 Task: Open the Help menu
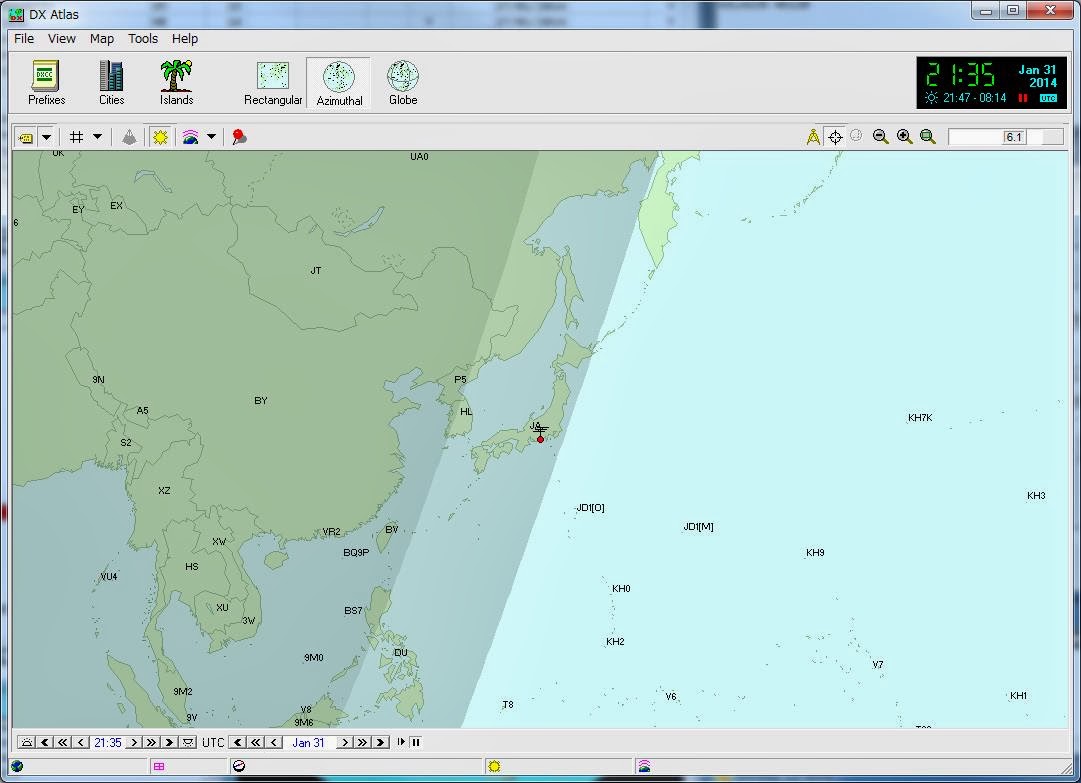[185, 39]
